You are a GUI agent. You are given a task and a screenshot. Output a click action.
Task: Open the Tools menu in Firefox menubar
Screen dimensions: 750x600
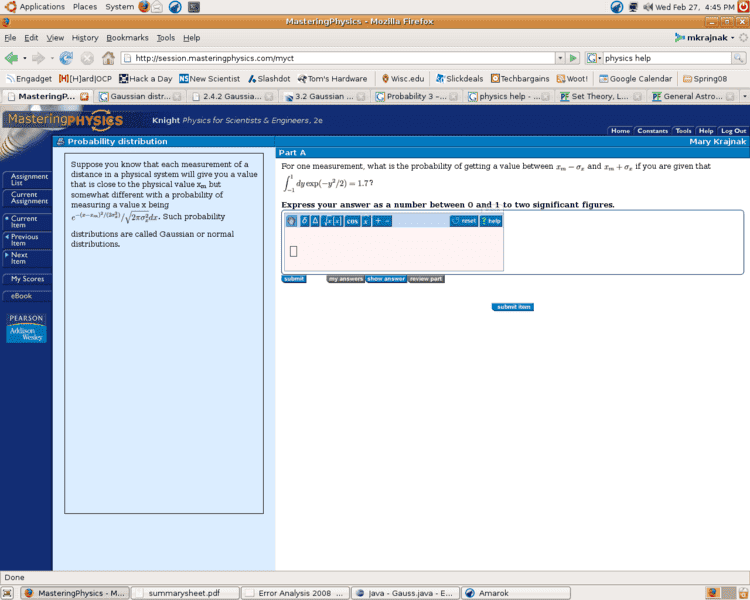coord(165,38)
